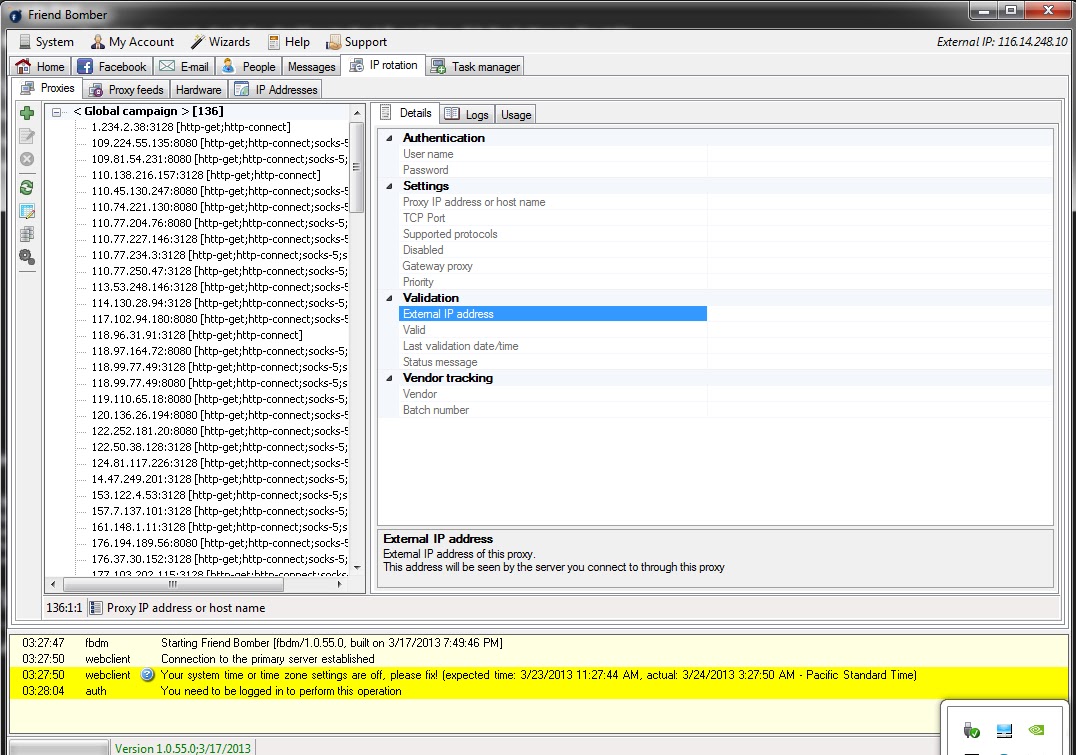
Task: Open the System menu
Action: (x=46, y=42)
